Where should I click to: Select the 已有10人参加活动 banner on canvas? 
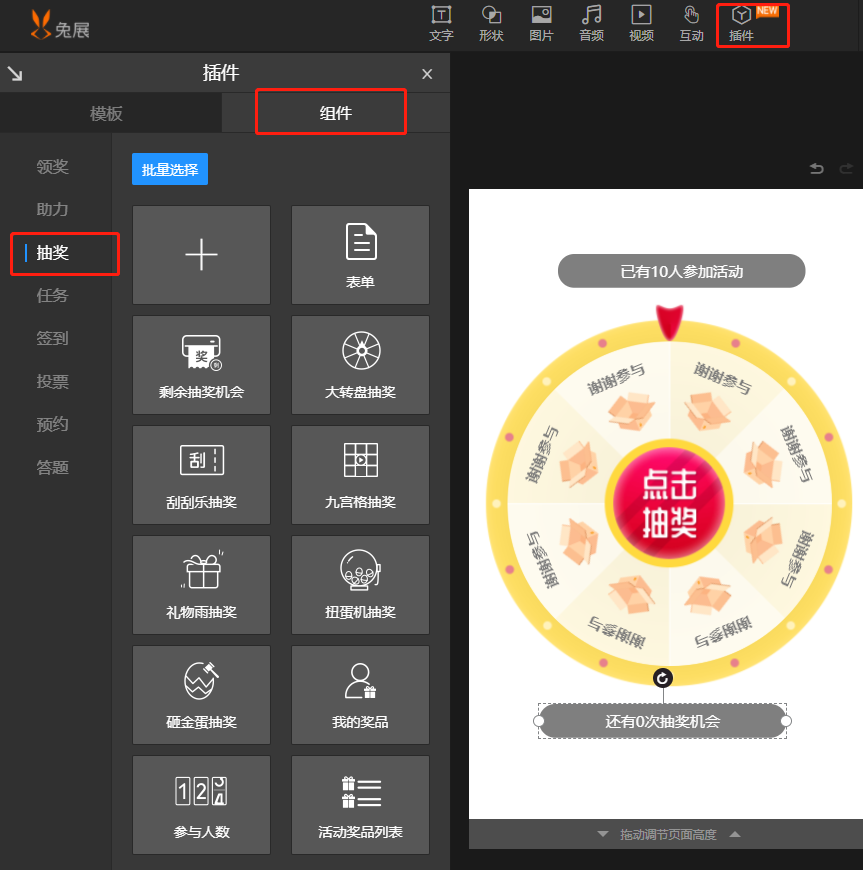pos(682,271)
